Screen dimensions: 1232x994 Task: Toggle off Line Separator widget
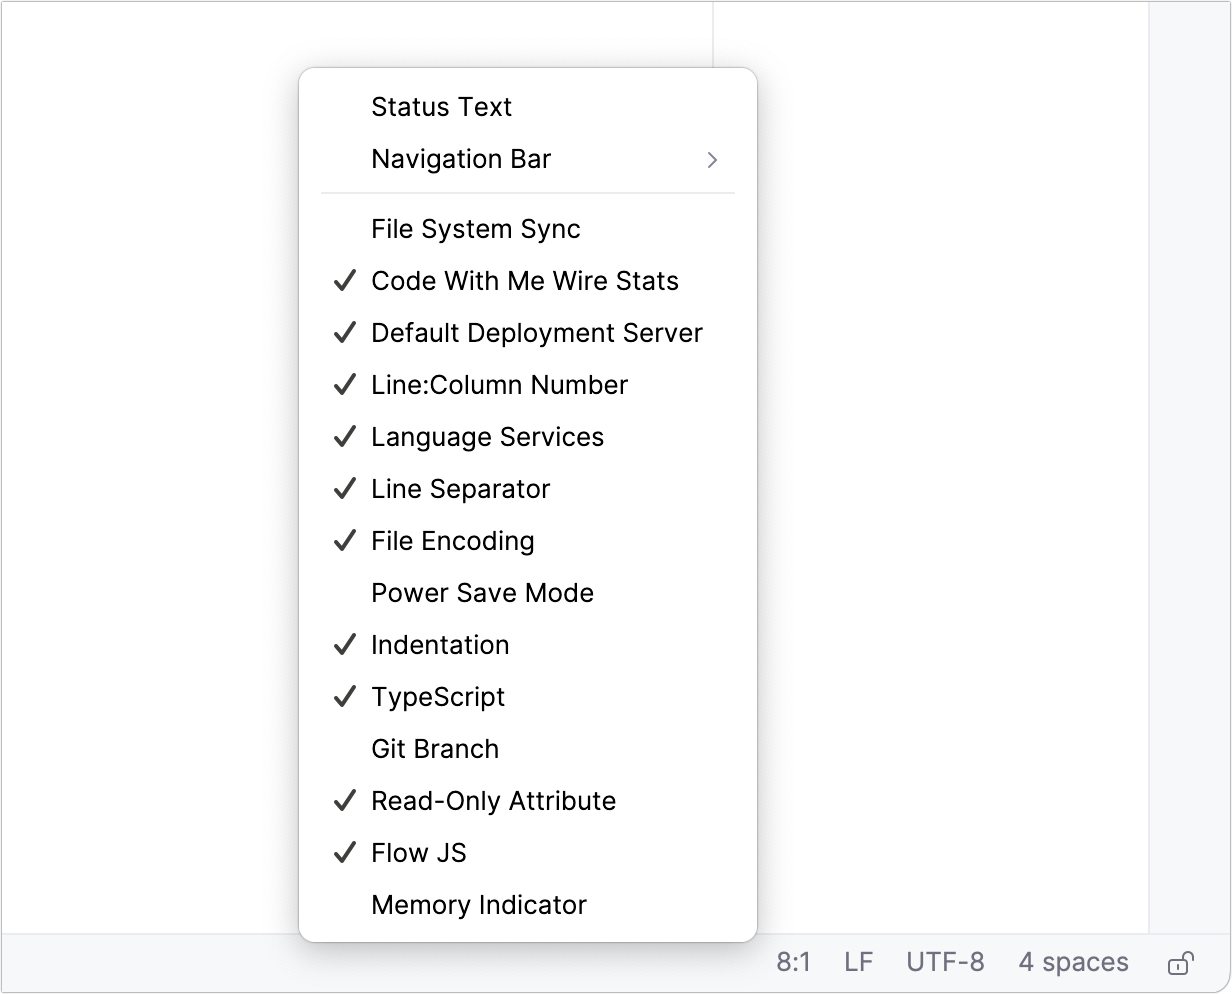point(460,489)
